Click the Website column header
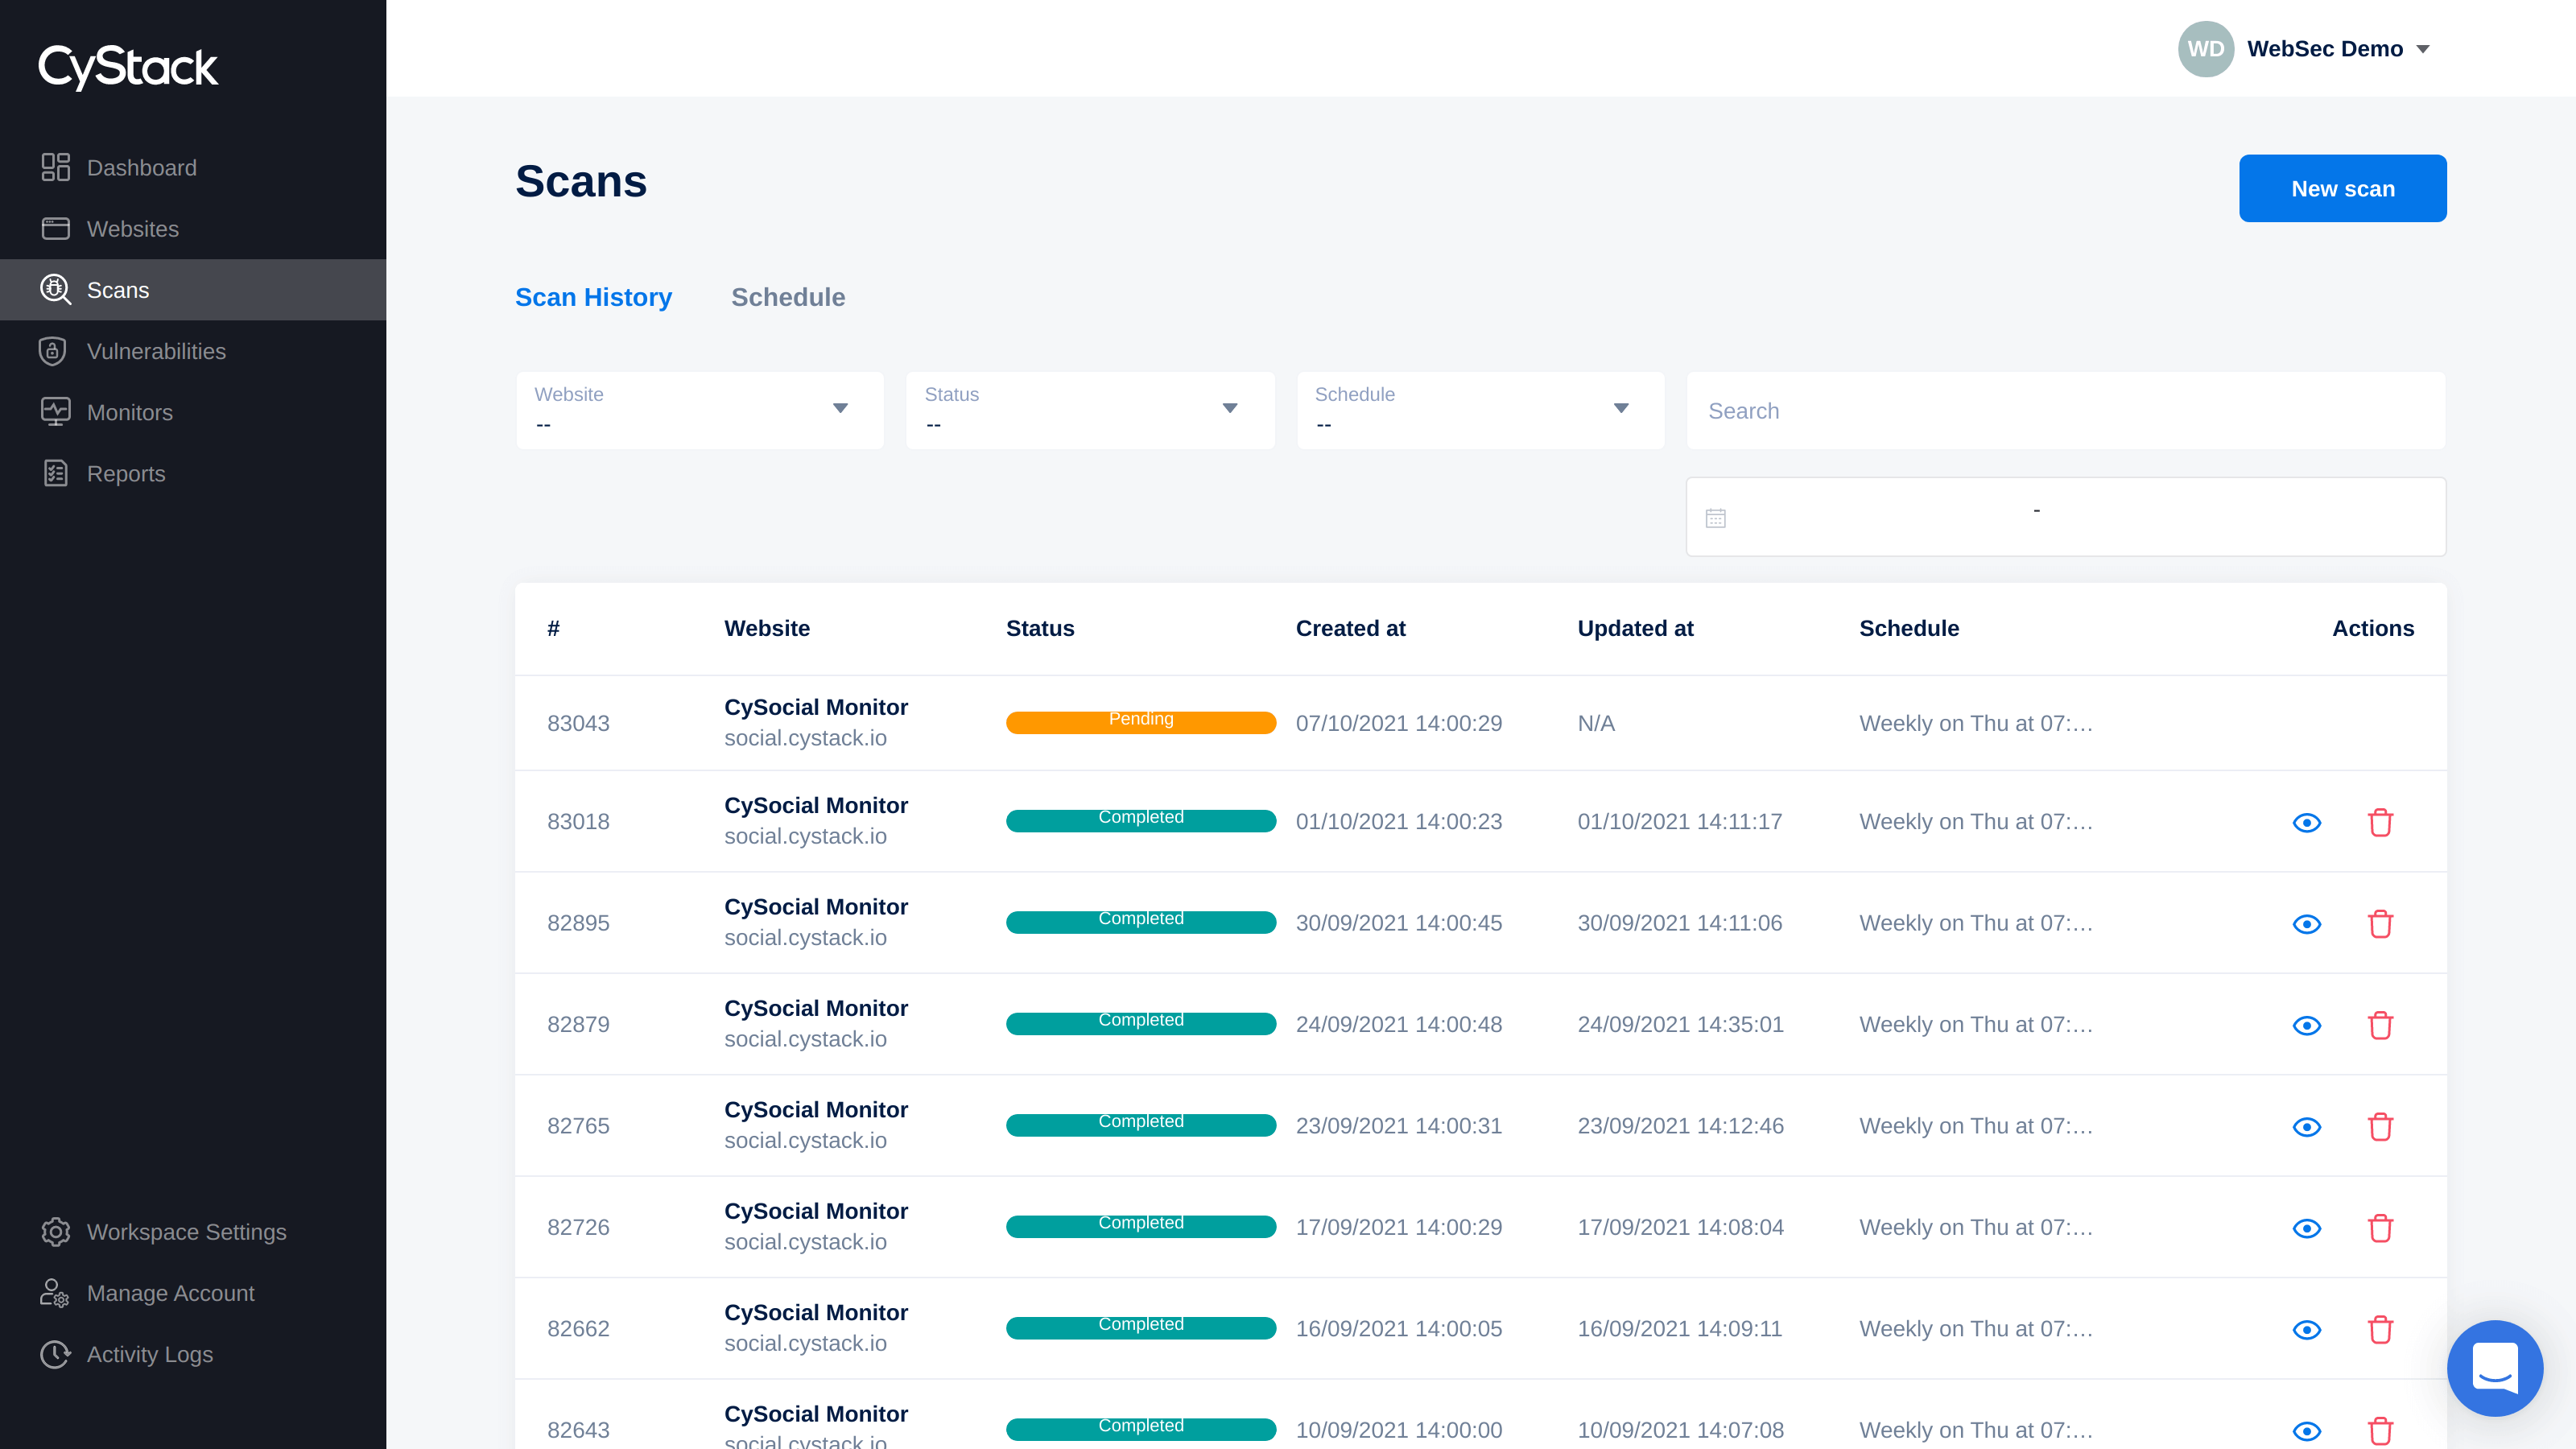Screen dimensions: 2576x1449 767,628
